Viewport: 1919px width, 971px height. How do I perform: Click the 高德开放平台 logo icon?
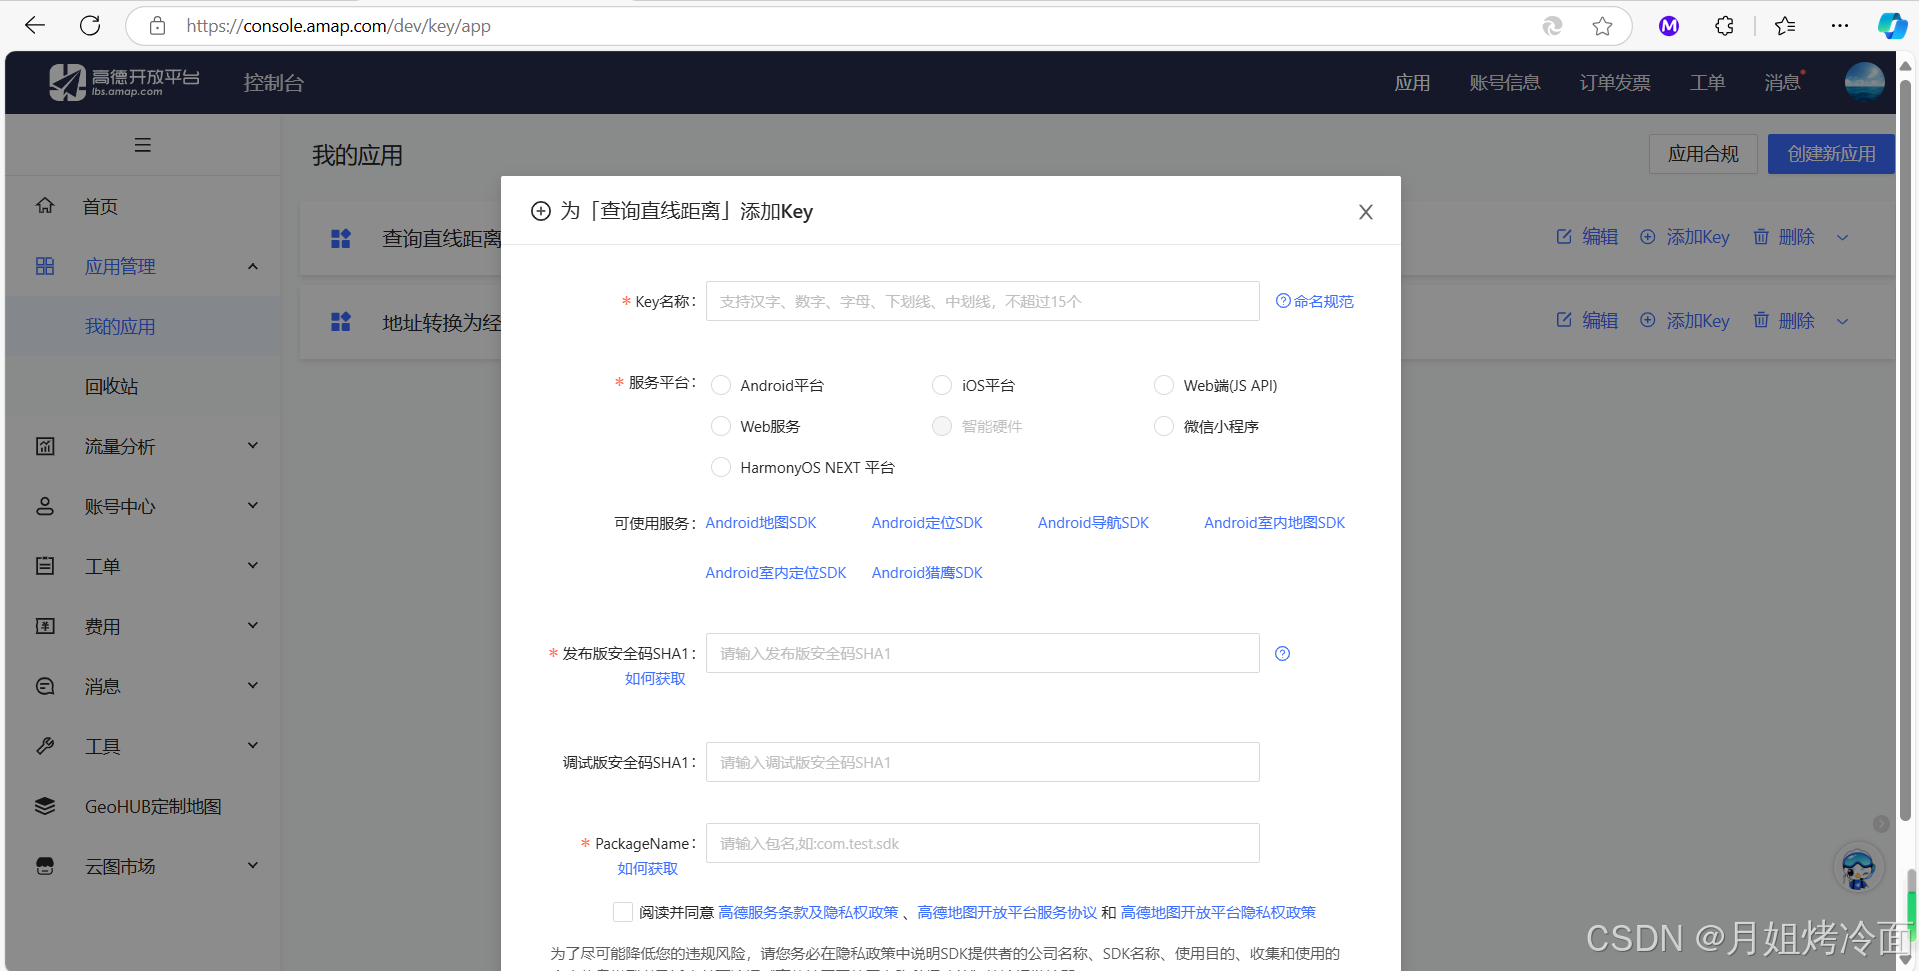click(67, 82)
